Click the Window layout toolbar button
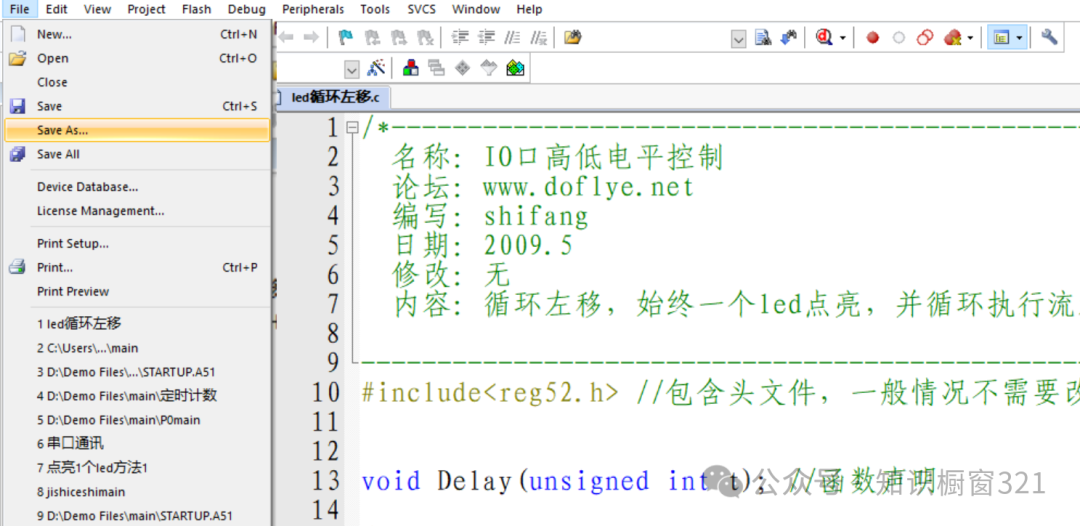The width and height of the screenshot is (1080, 526). point(1001,38)
